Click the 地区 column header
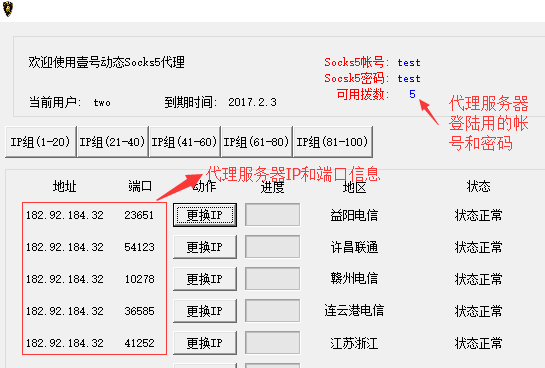This screenshot has width=545, height=368. (355, 188)
